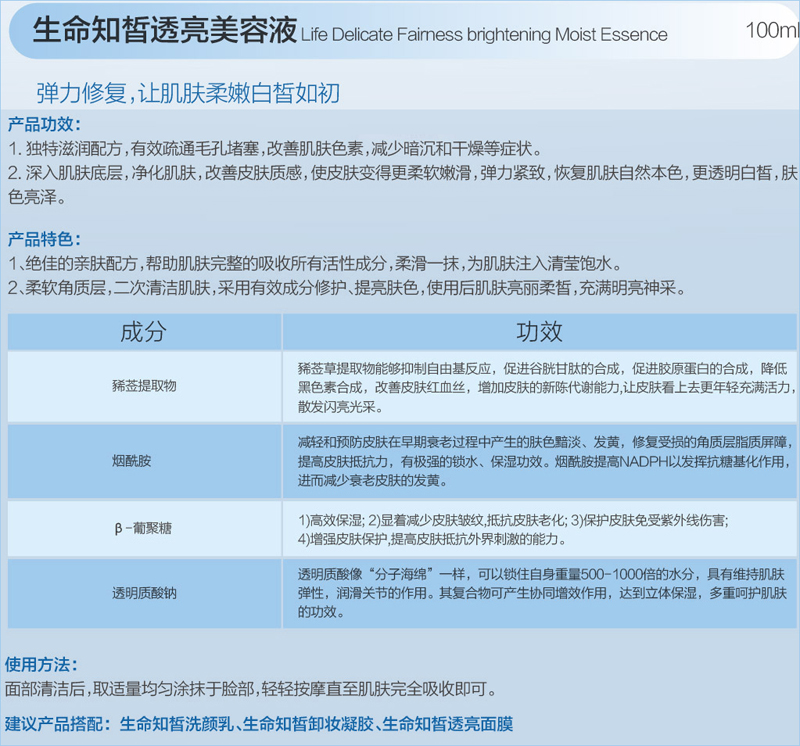Click feature point 2 about 柔软角质层
The image size is (800, 746).
pos(345,289)
